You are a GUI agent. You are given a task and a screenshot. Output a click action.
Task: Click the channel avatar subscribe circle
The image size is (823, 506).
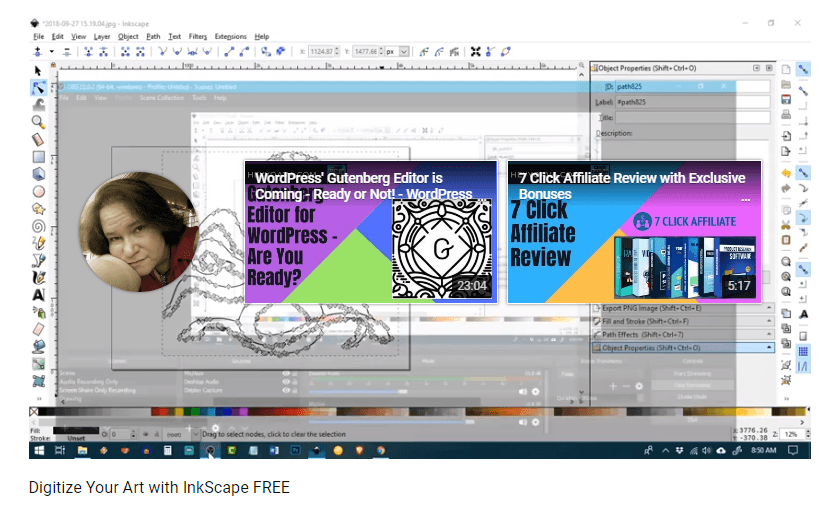(x=139, y=231)
